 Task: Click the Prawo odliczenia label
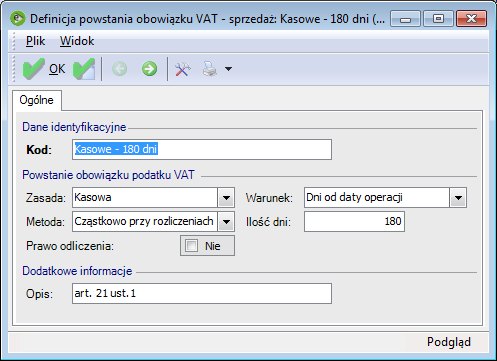pos(70,246)
